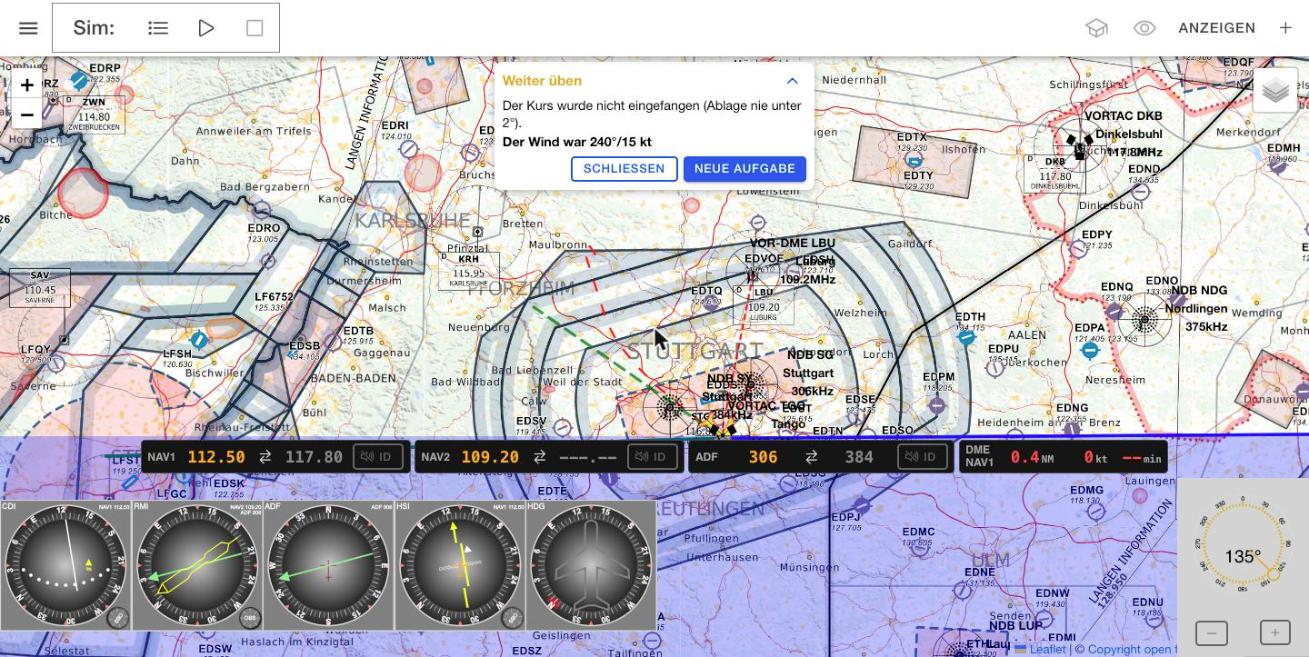Click the VOR-DME LBU station label

coord(792,243)
